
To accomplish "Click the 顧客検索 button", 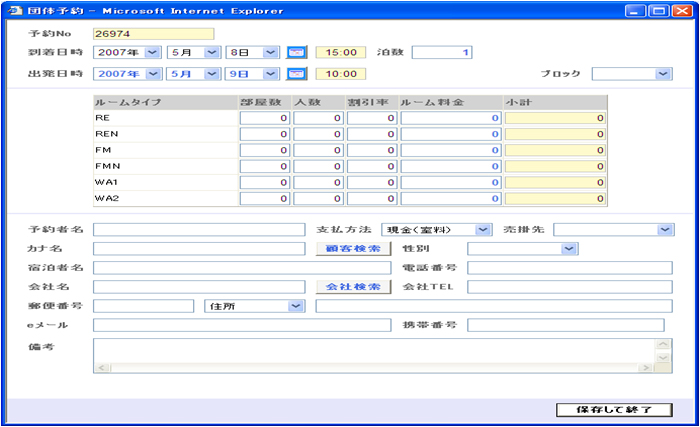I will pyautogui.click(x=353, y=249).
